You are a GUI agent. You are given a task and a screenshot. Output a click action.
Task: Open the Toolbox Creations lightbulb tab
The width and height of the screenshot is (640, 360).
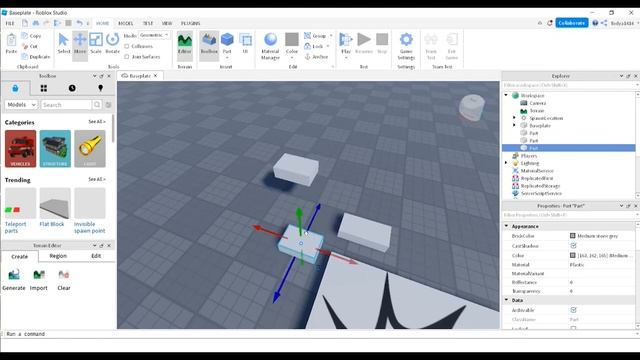(100, 88)
